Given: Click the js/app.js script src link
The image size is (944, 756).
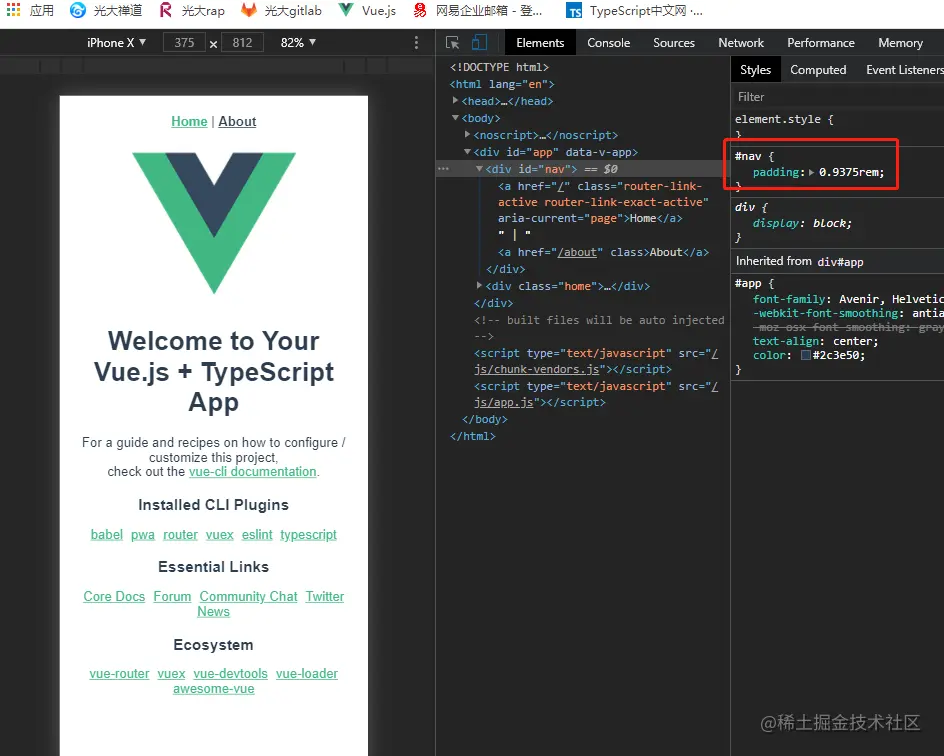Looking at the screenshot, I should point(503,402).
